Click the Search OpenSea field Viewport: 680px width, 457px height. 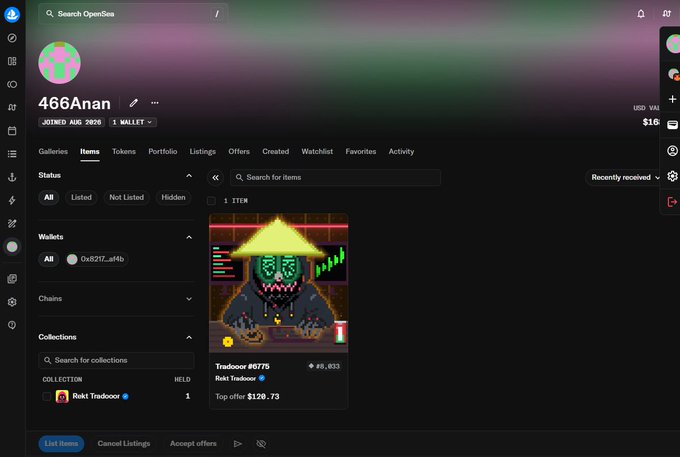[133, 14]
